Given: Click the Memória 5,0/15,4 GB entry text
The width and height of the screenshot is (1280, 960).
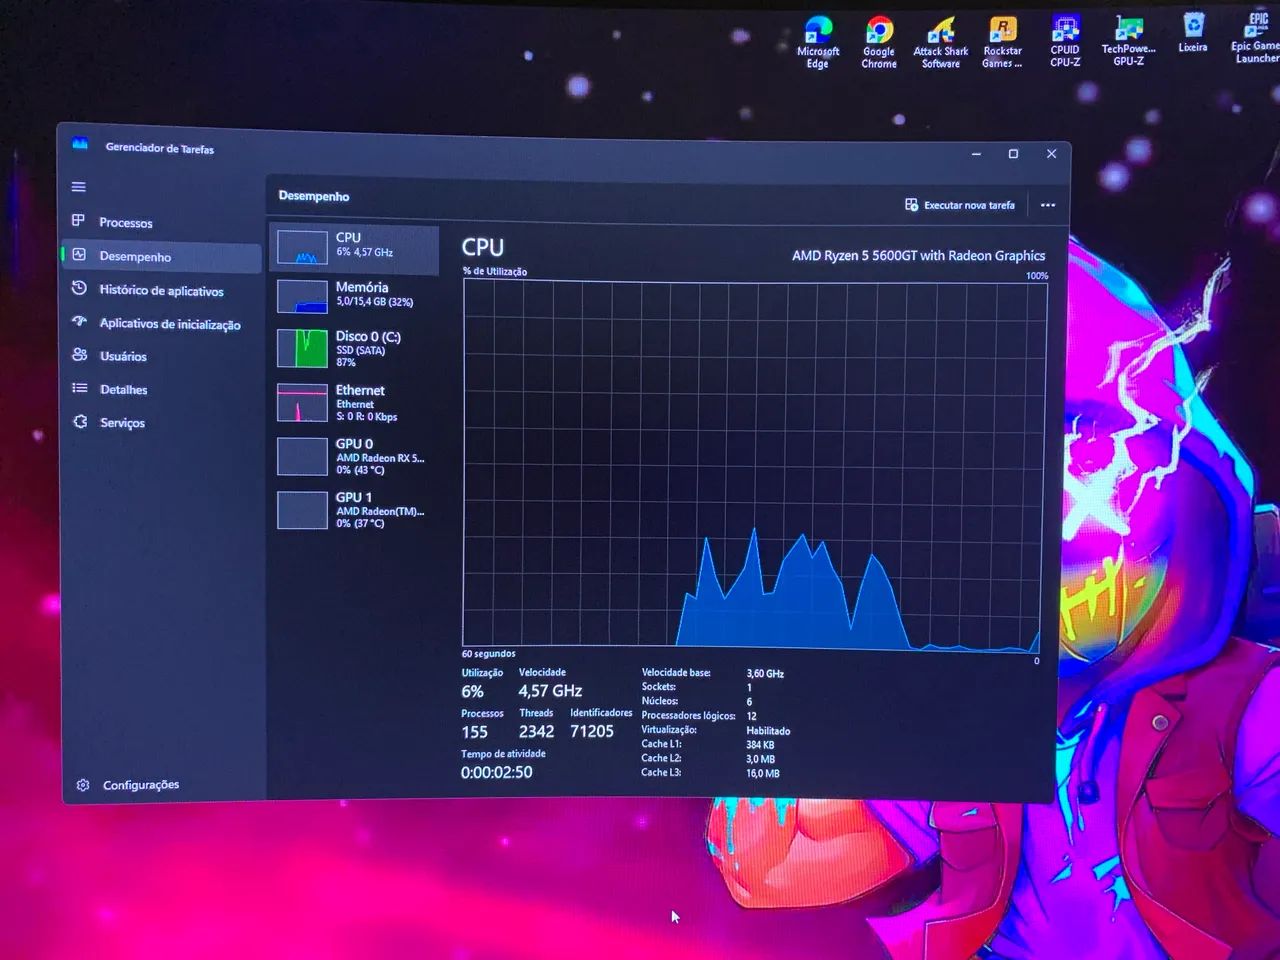Looking at the screenshot, I should [x=375, y=294].
